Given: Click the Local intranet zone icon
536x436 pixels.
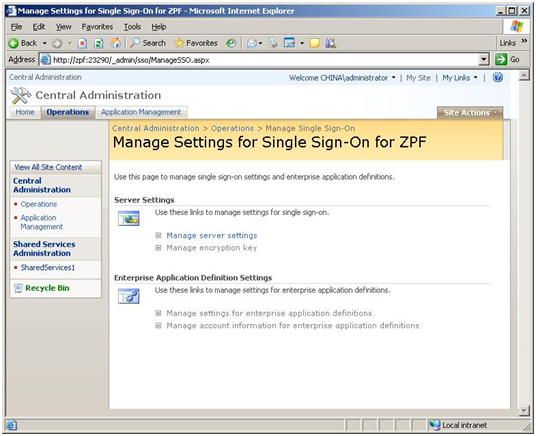Looking at the screenshot, I should click(434, 425).
